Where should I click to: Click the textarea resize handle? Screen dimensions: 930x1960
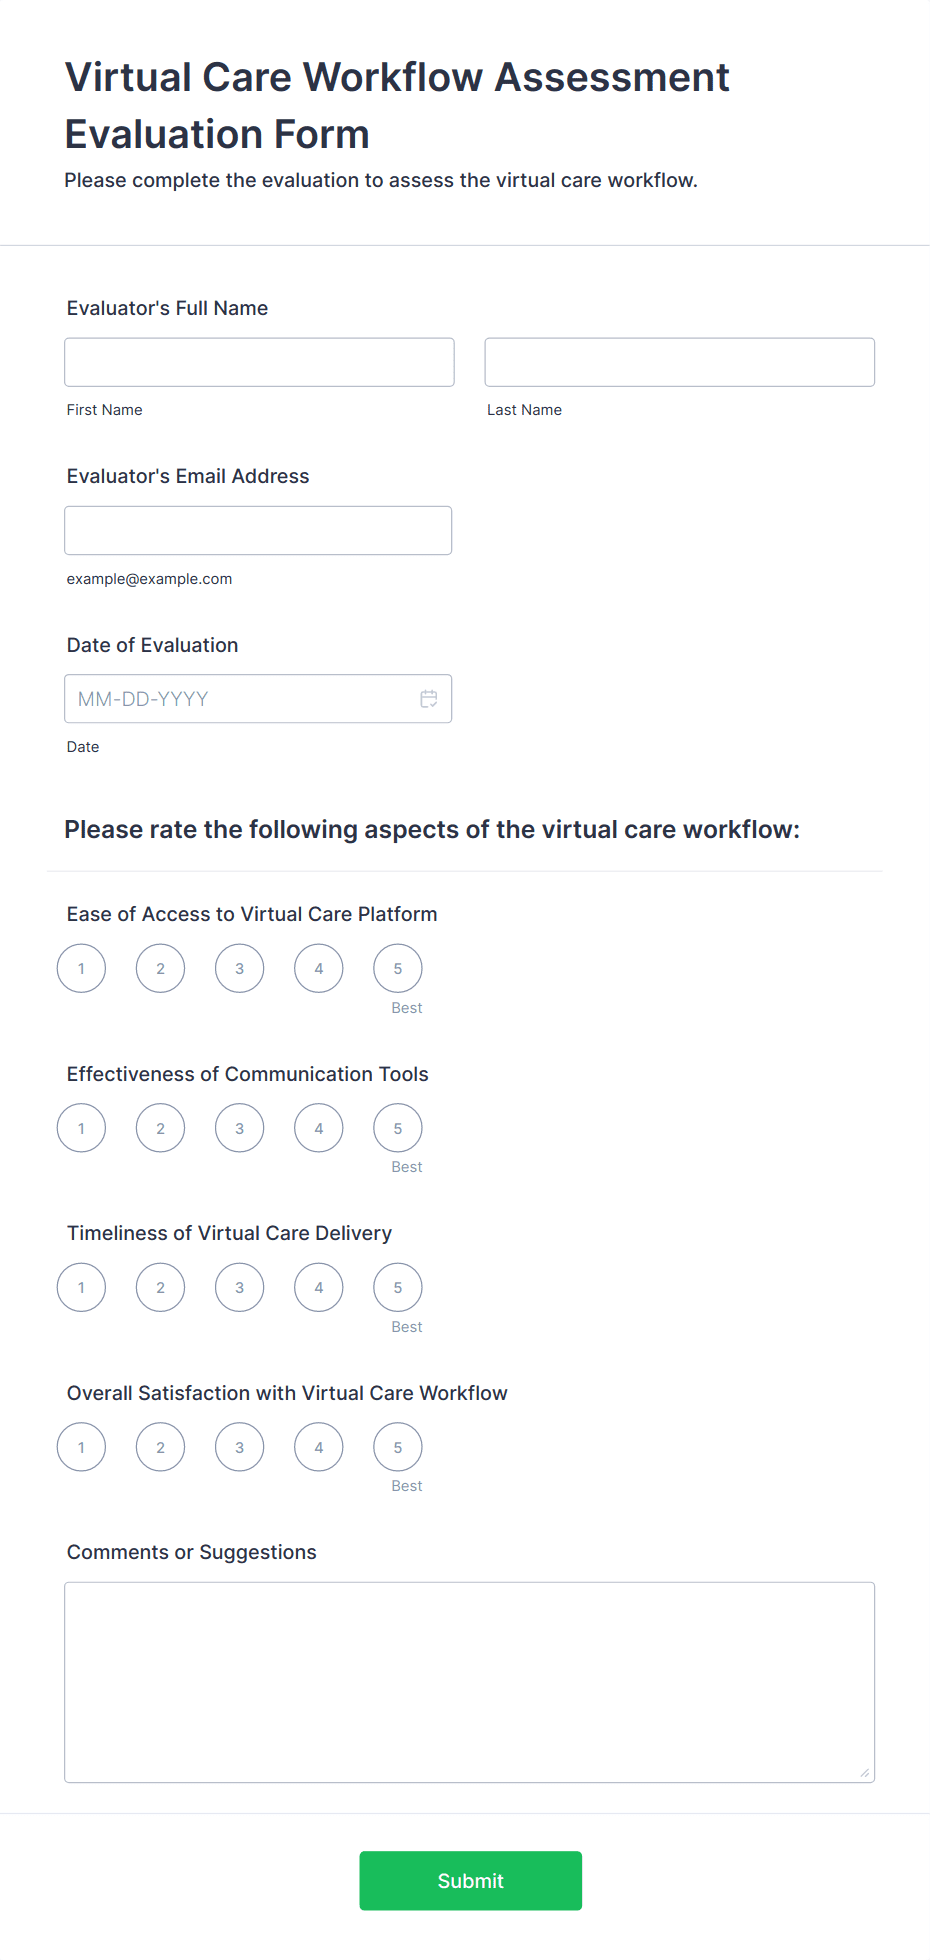pyautogui.click(x=863, y=1772)
